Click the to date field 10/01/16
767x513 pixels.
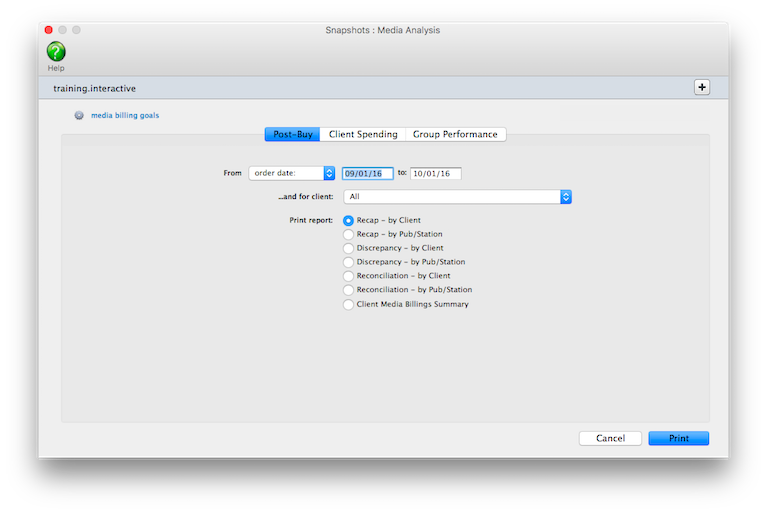[435, 173]
